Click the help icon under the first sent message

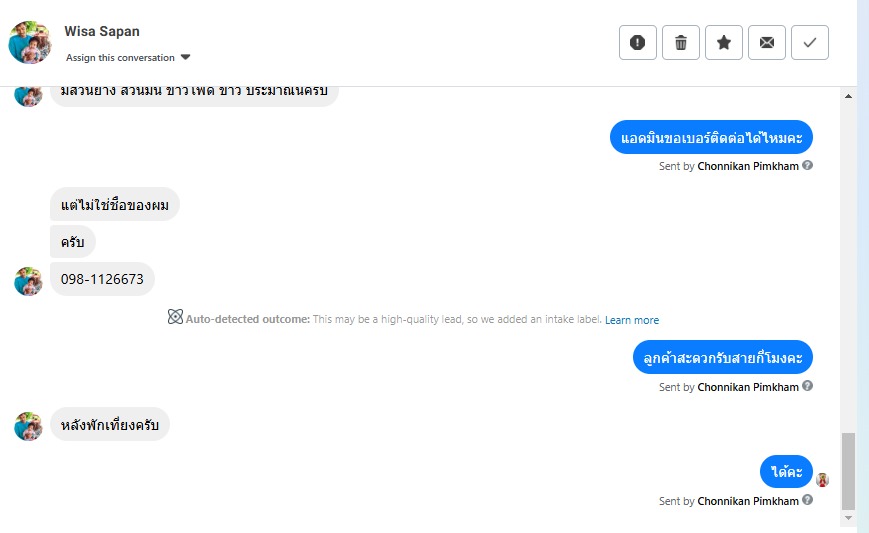808,166
